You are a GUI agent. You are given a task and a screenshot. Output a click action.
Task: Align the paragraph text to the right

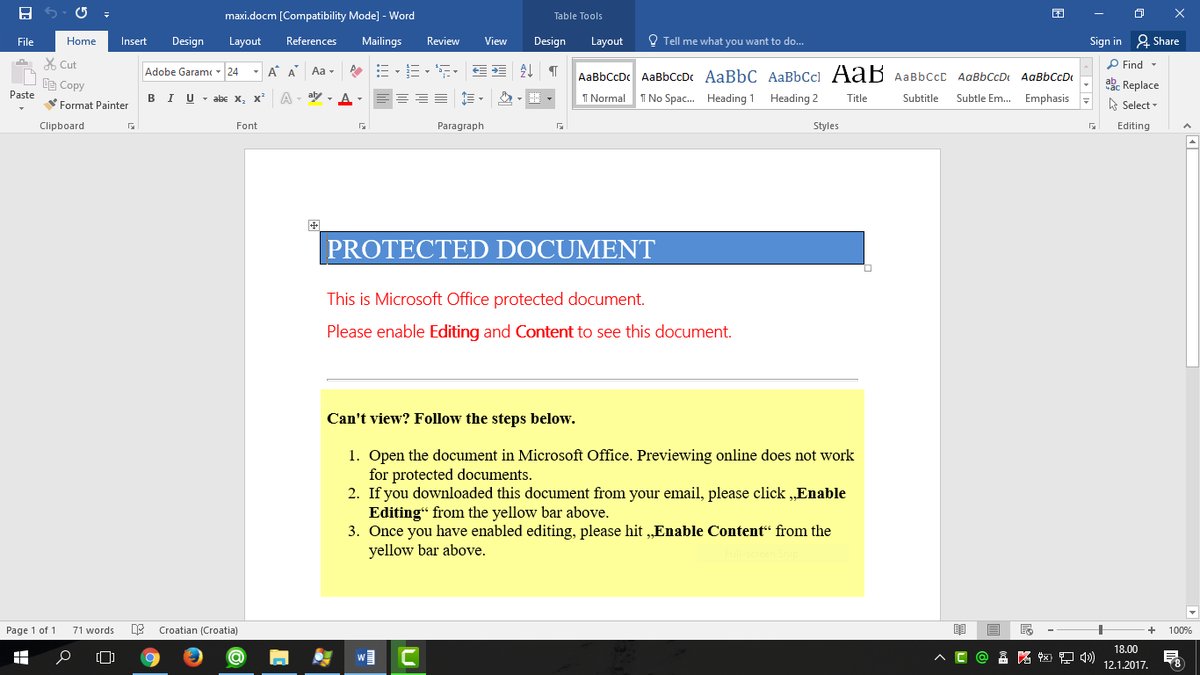pyautogui.click(x=422, y=98)
